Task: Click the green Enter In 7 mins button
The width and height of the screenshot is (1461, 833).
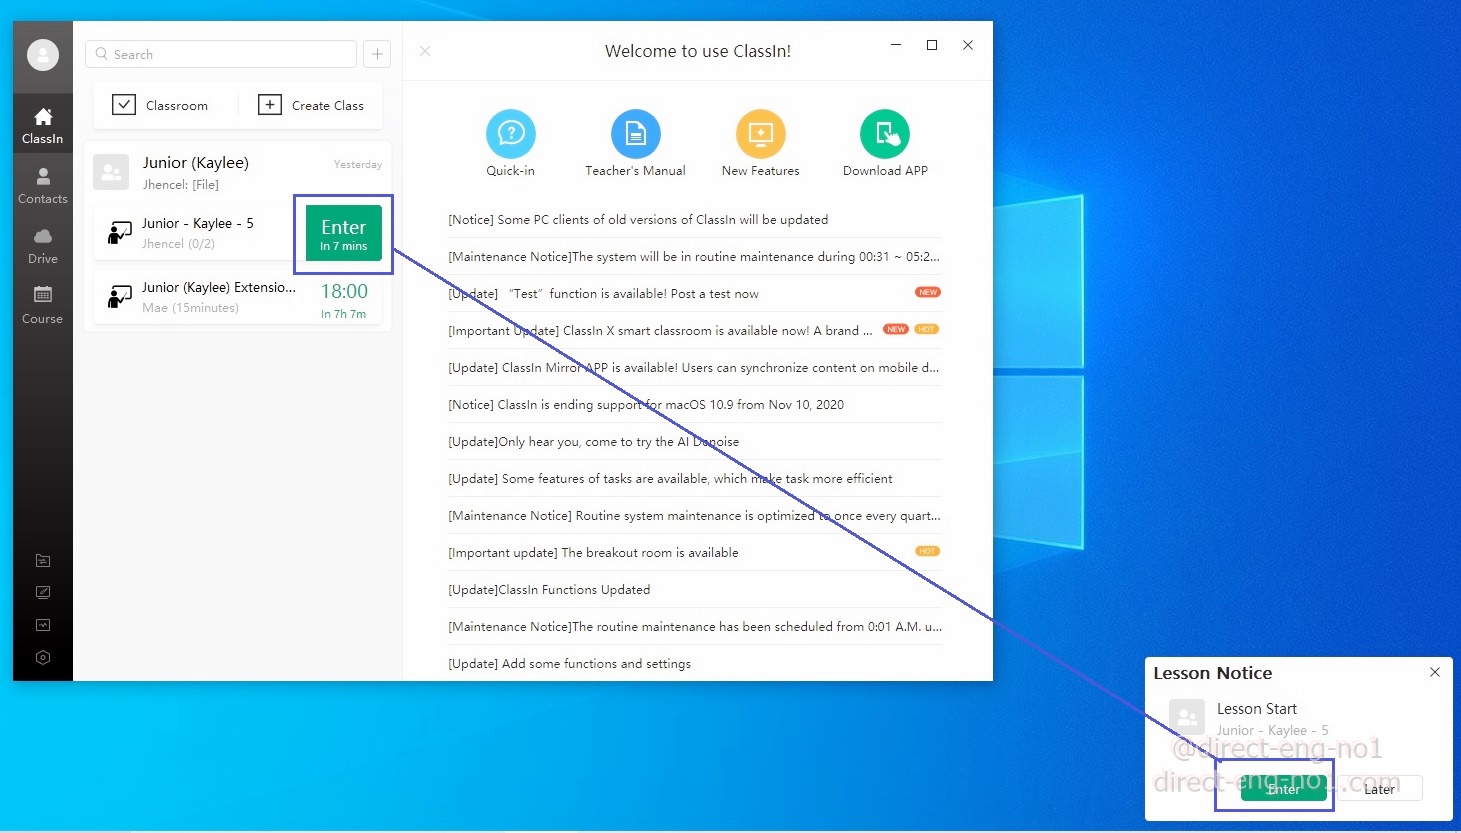Action: [x=344, y=233]
